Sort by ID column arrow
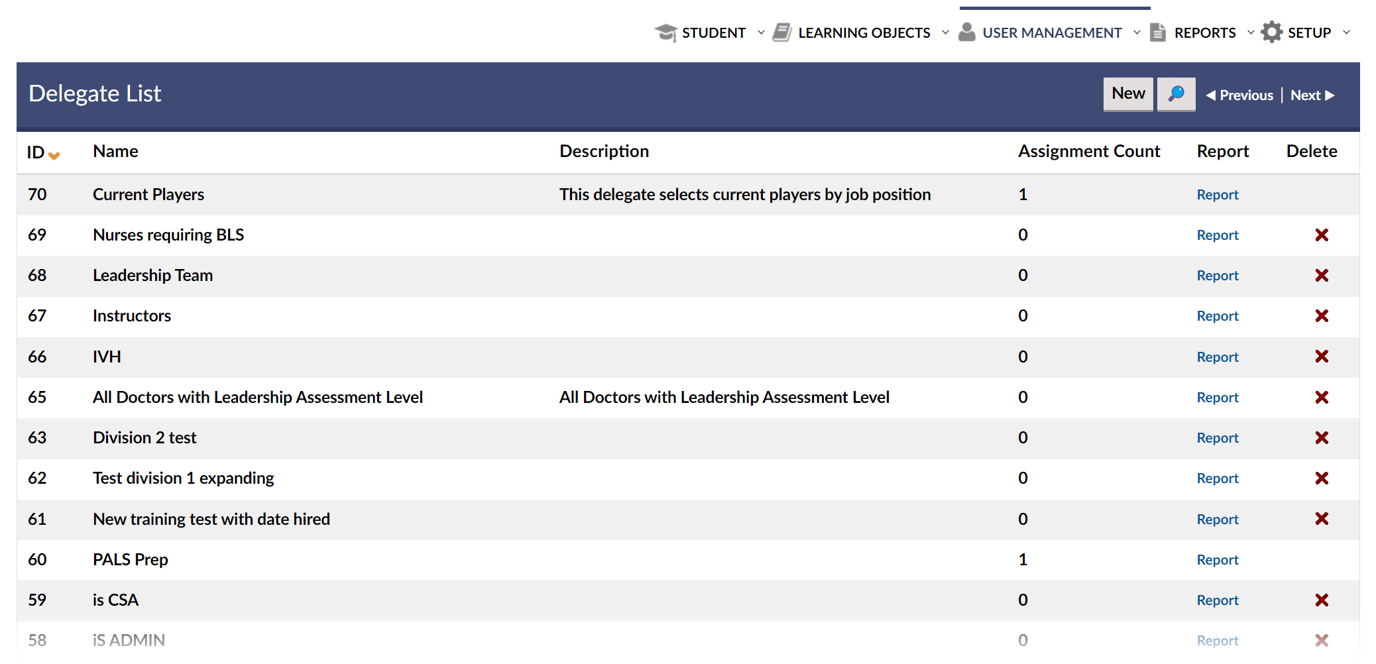Viewport: 1376px width, 664px height. 54,155
